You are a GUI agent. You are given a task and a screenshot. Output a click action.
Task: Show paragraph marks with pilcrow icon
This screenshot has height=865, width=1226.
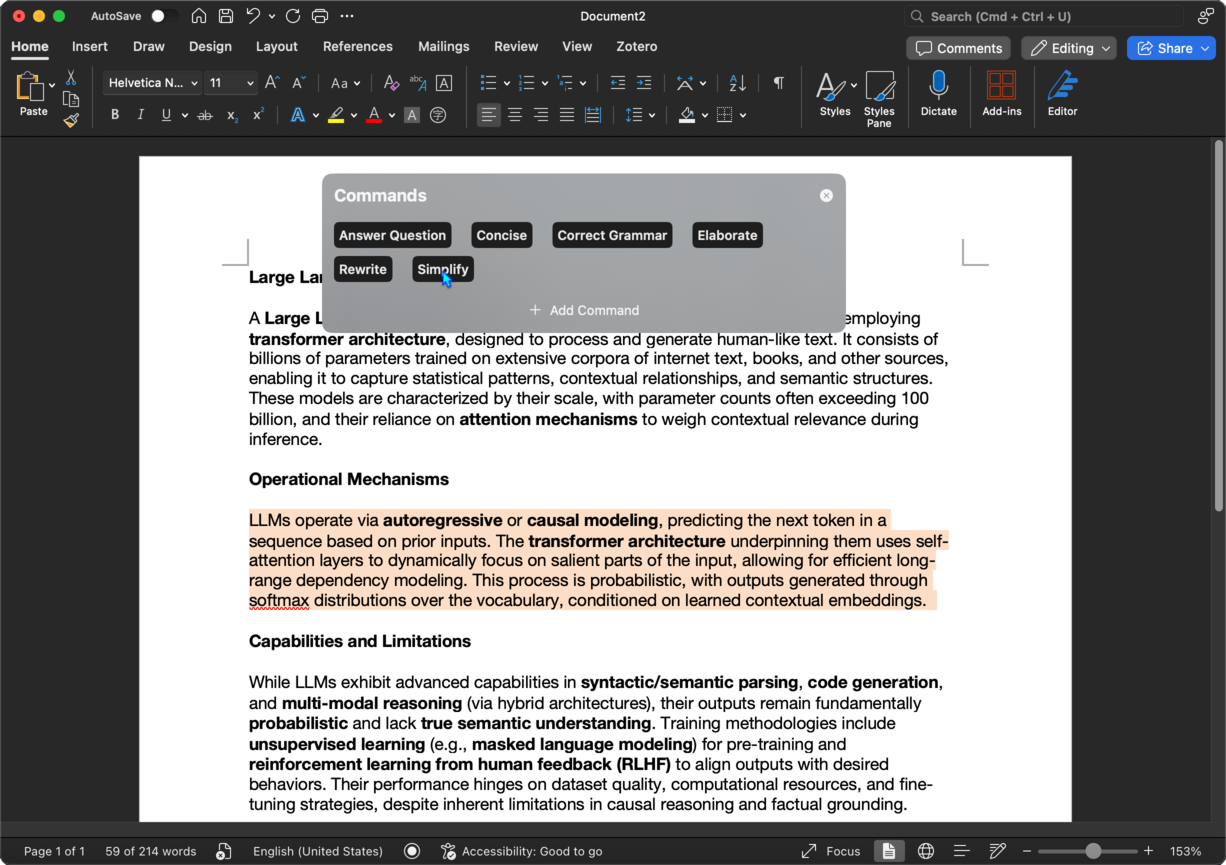(x=778, y=83)
